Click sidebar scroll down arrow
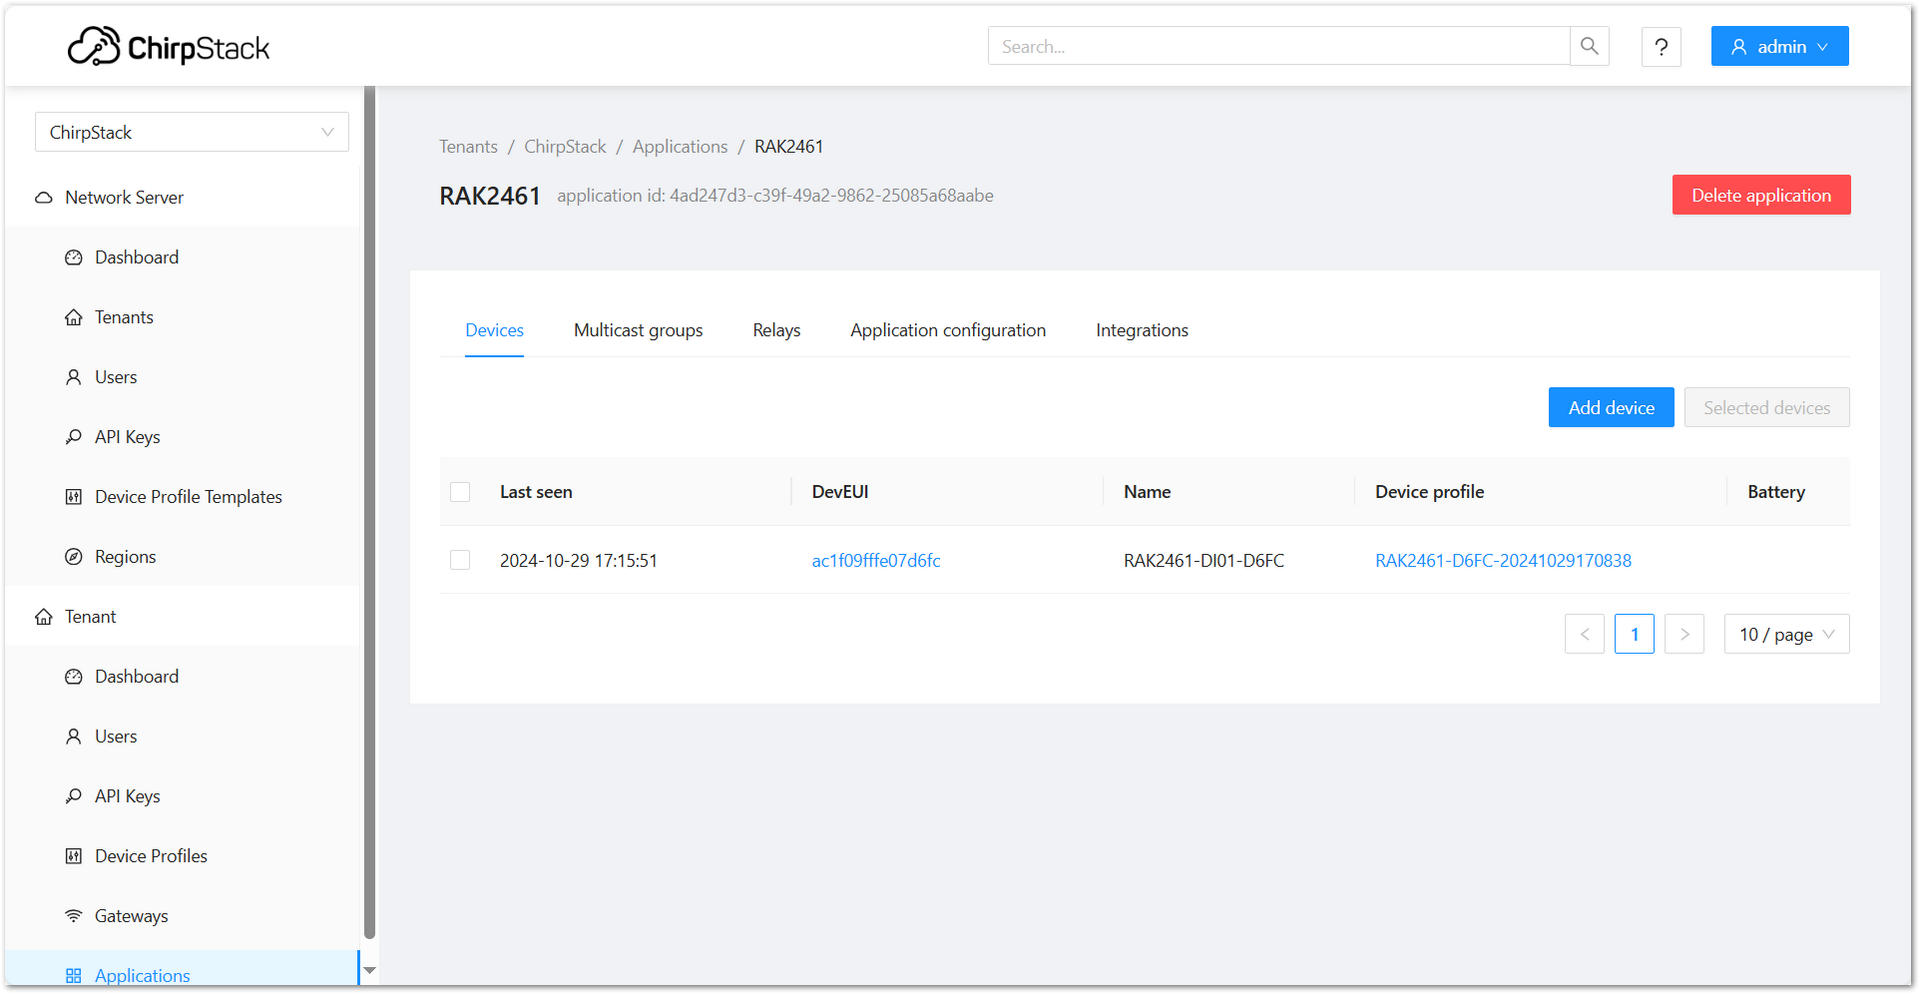1920x994 pixels. click(369, 971)
